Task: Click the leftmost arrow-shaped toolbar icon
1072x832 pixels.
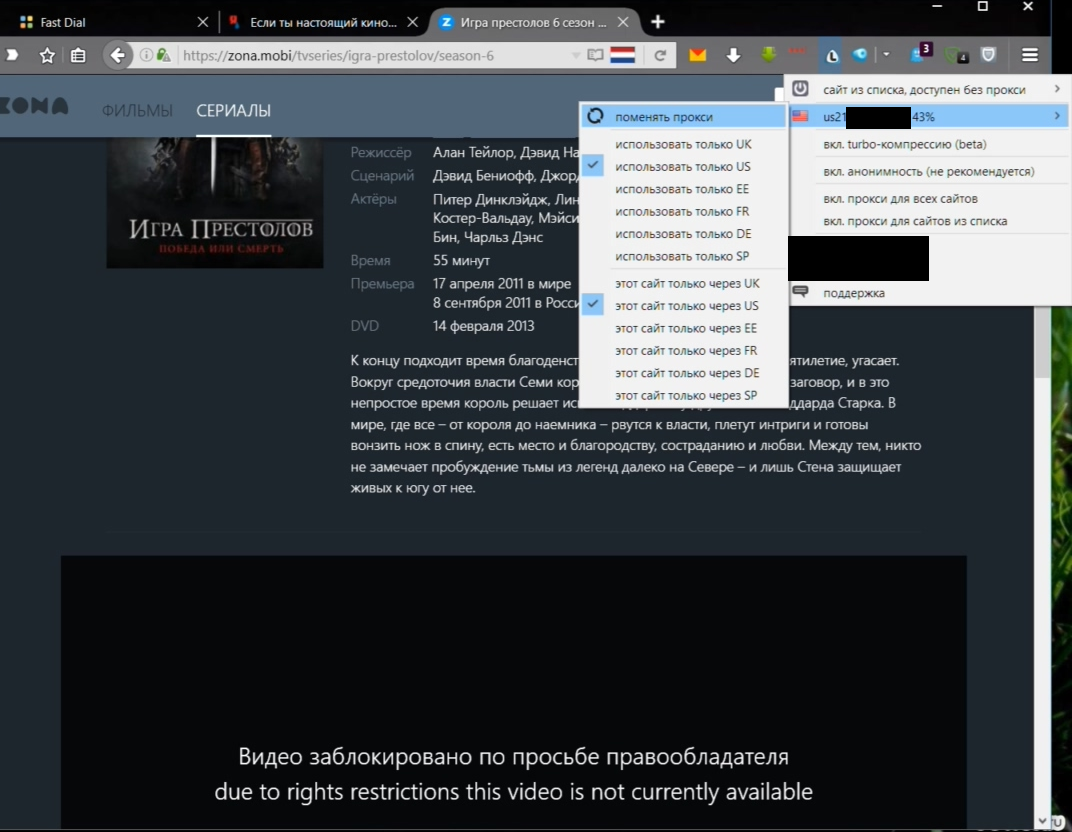Action: [x=12, y=55]
